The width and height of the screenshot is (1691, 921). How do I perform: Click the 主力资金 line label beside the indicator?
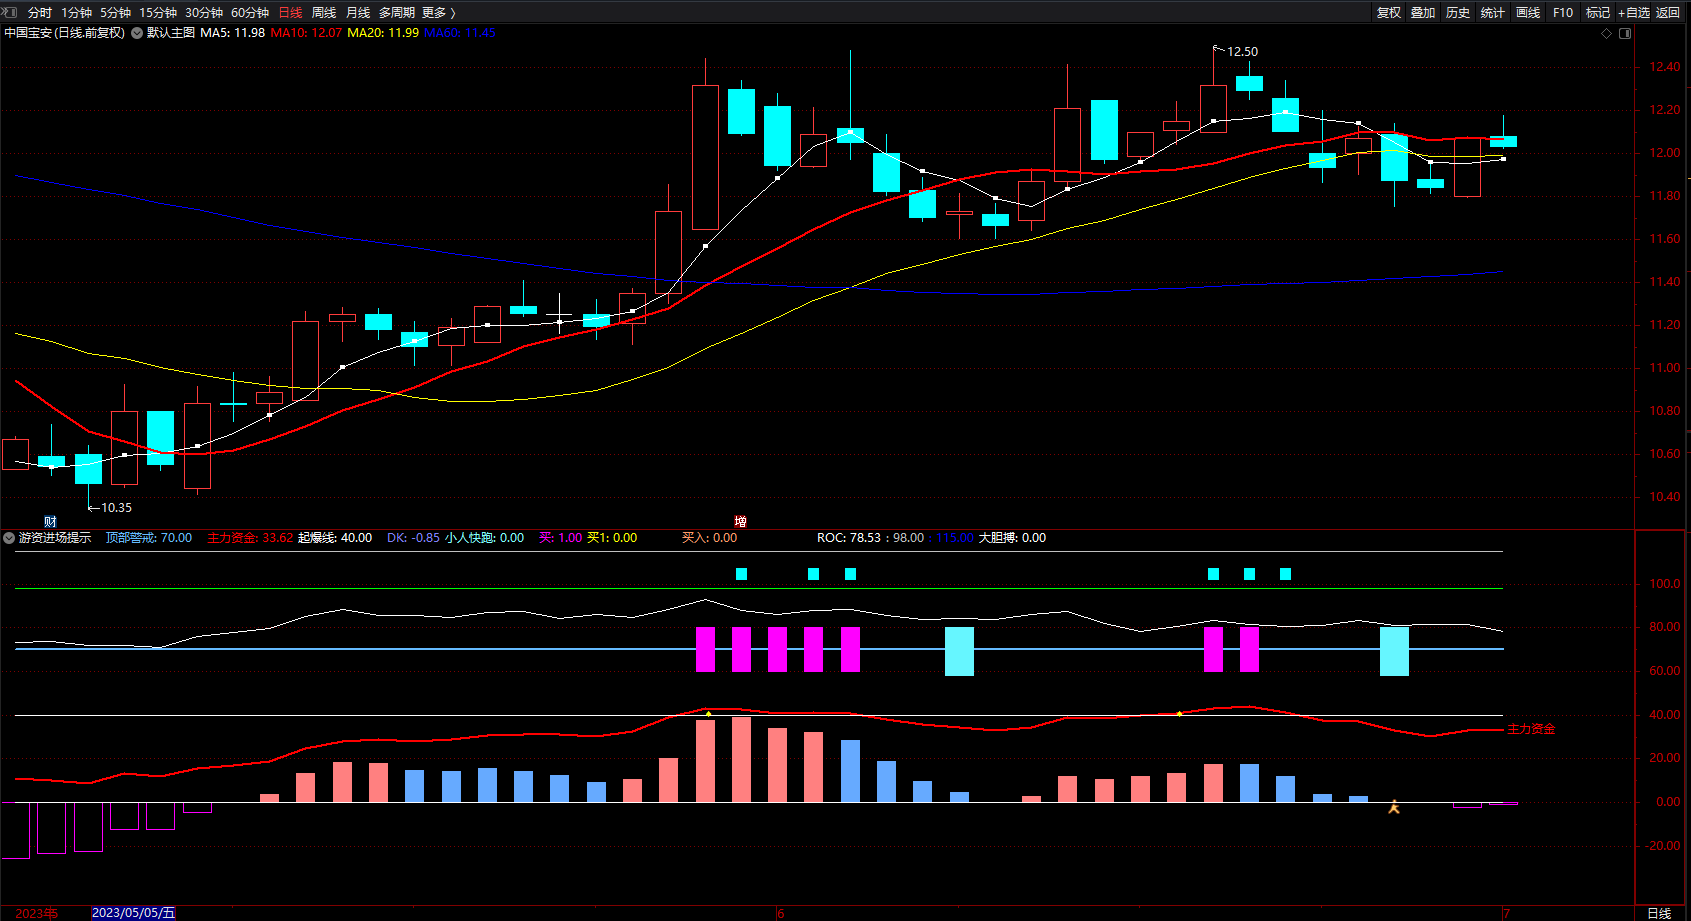pyautogui.click(x=1531, y=729)
